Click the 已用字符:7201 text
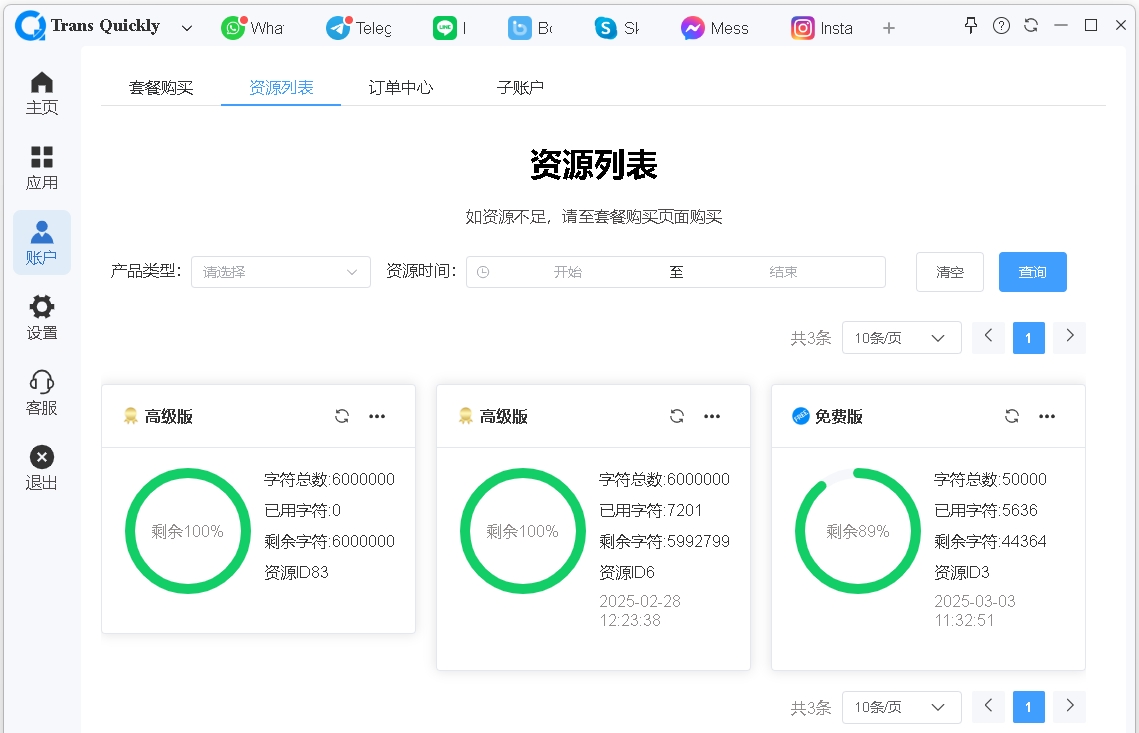 click(650, 511)
